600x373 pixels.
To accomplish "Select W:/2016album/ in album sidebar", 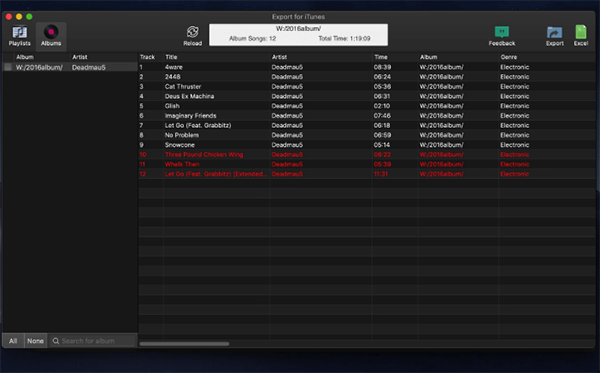I will point(39,67).
